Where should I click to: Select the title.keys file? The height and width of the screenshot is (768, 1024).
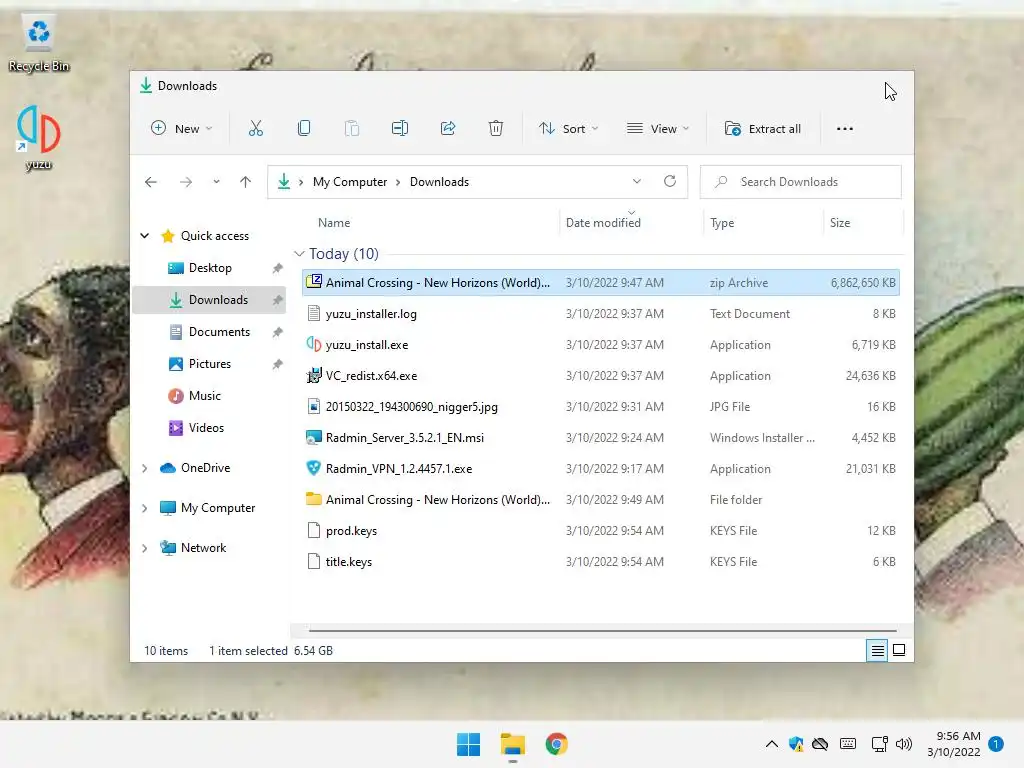601,562
